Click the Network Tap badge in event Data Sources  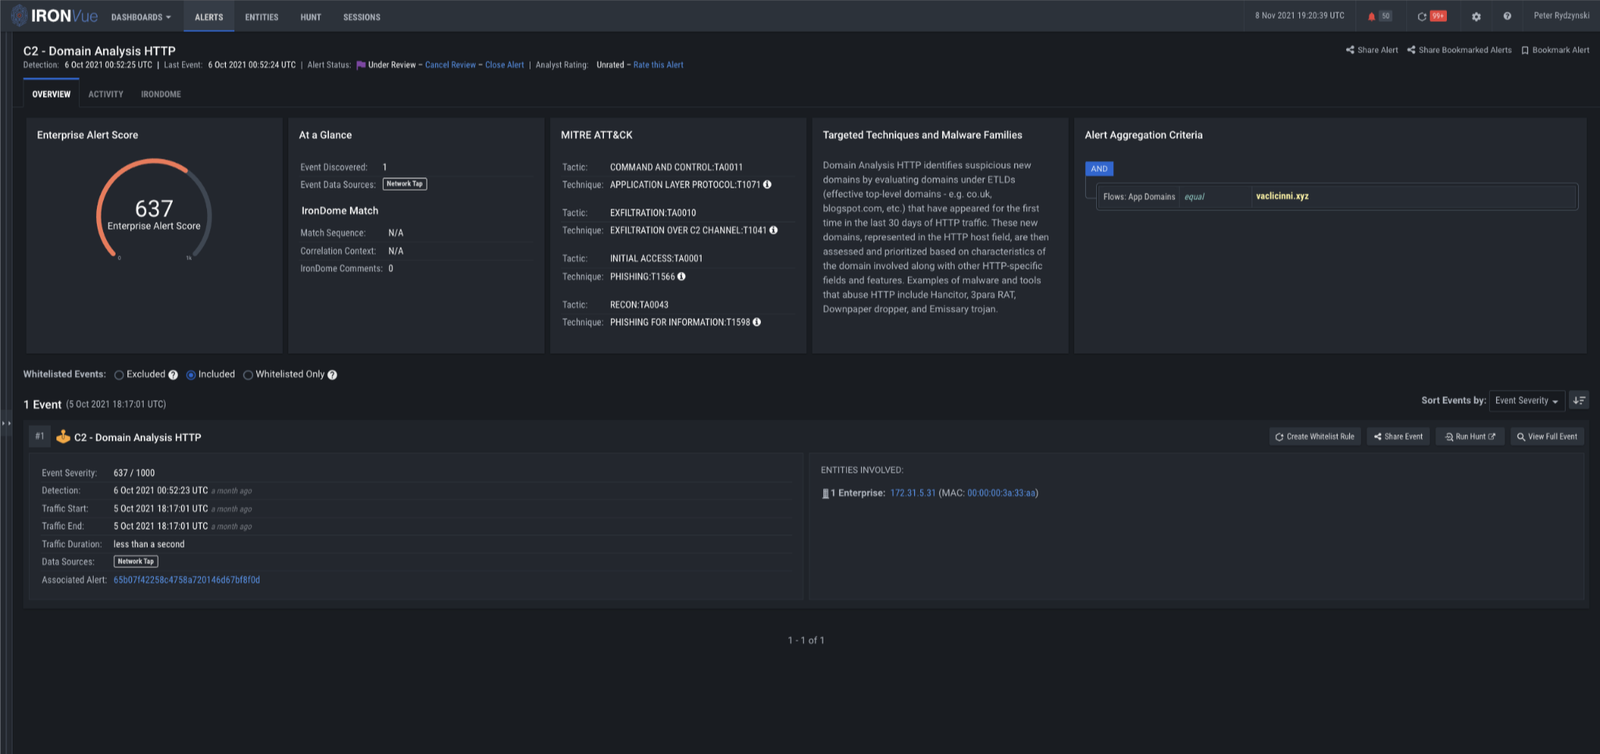[136, 562]
